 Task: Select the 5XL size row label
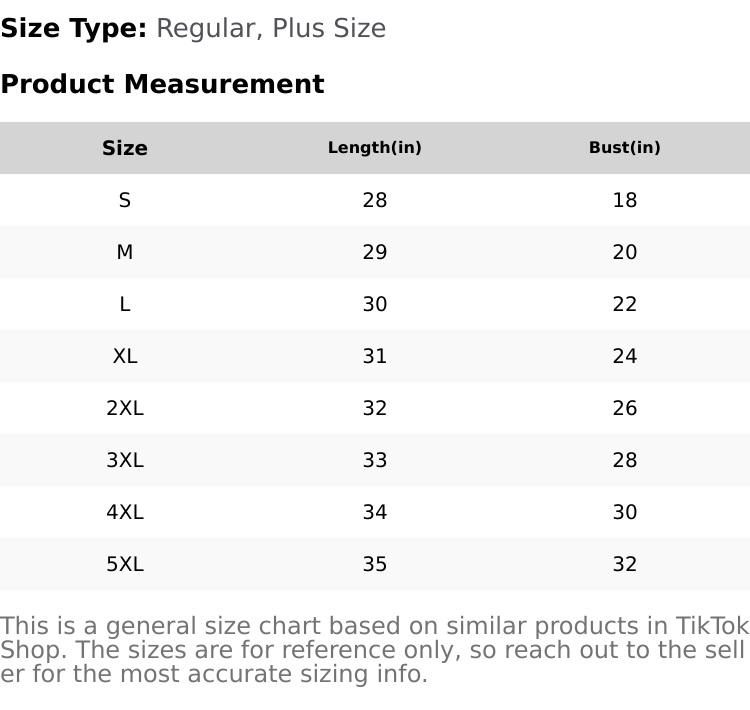125,564
